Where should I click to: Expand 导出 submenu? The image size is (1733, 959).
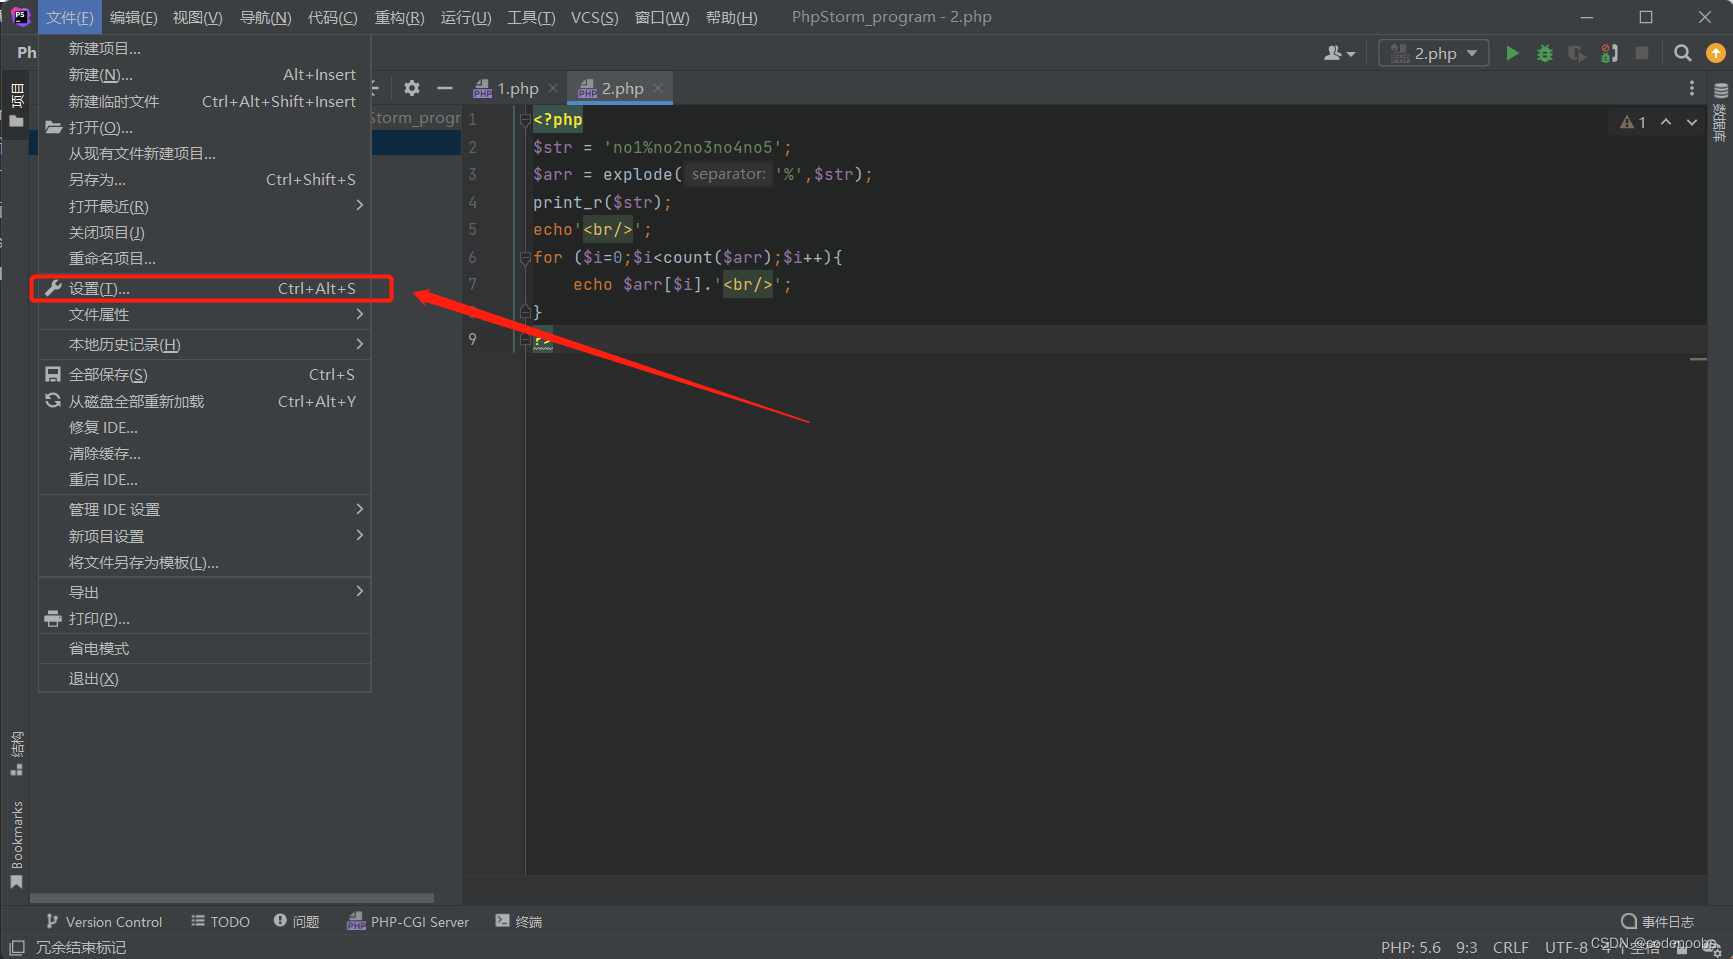coord(204,592)
